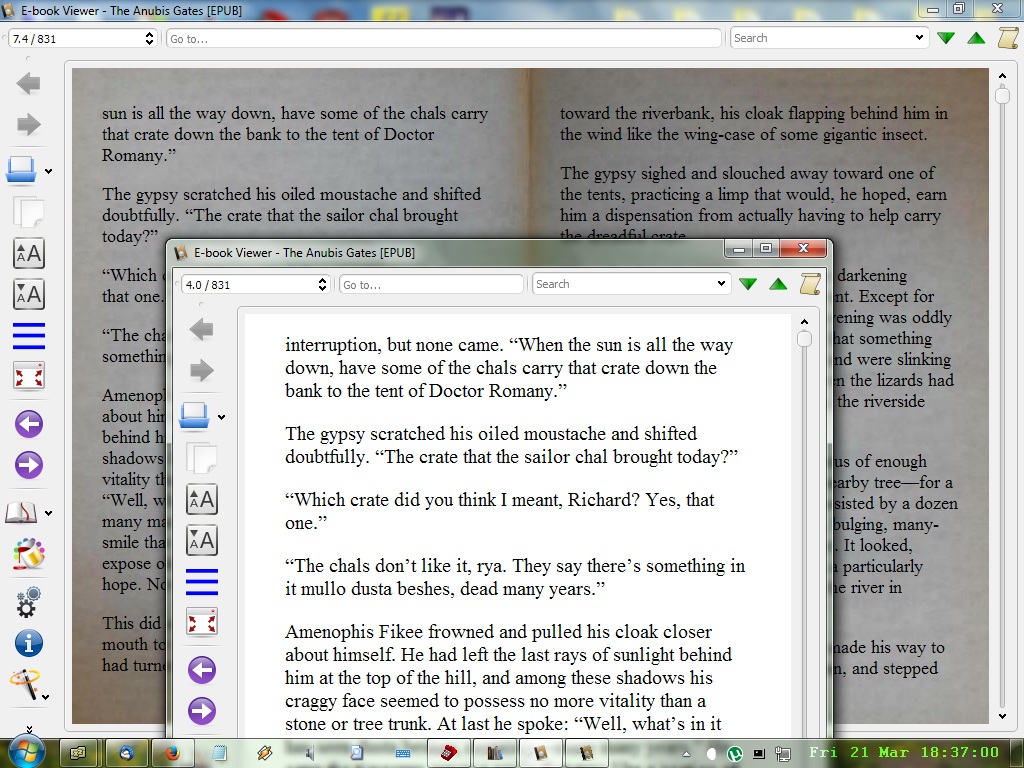This screenshot has width=1024, height=768.
Task: Click the Go to field in front window
Action: 432,285
